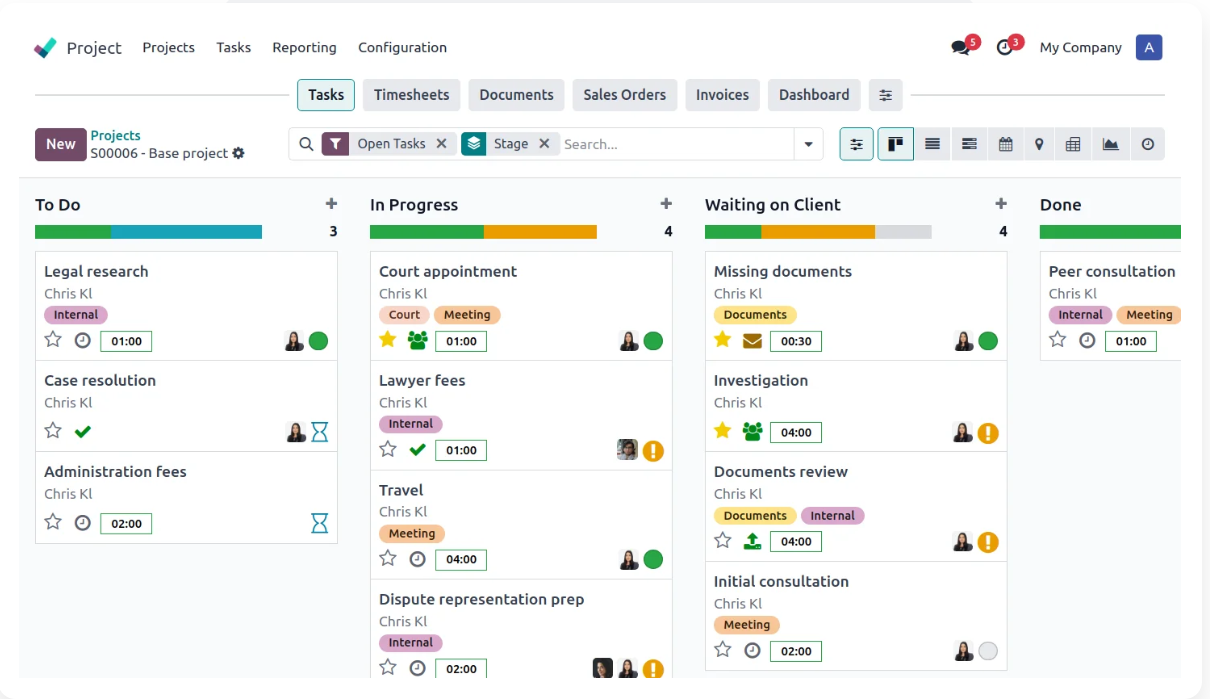
Task: Toggle star on Initial consultation task
Action: pyautogui.click(x=723, y=649)
